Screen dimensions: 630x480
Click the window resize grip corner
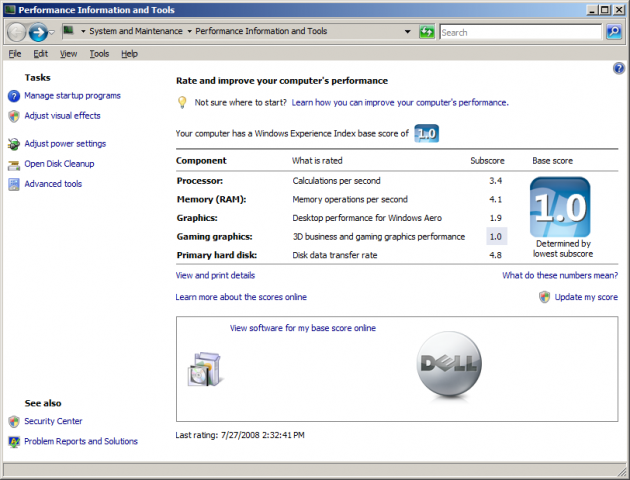[622, 471]
